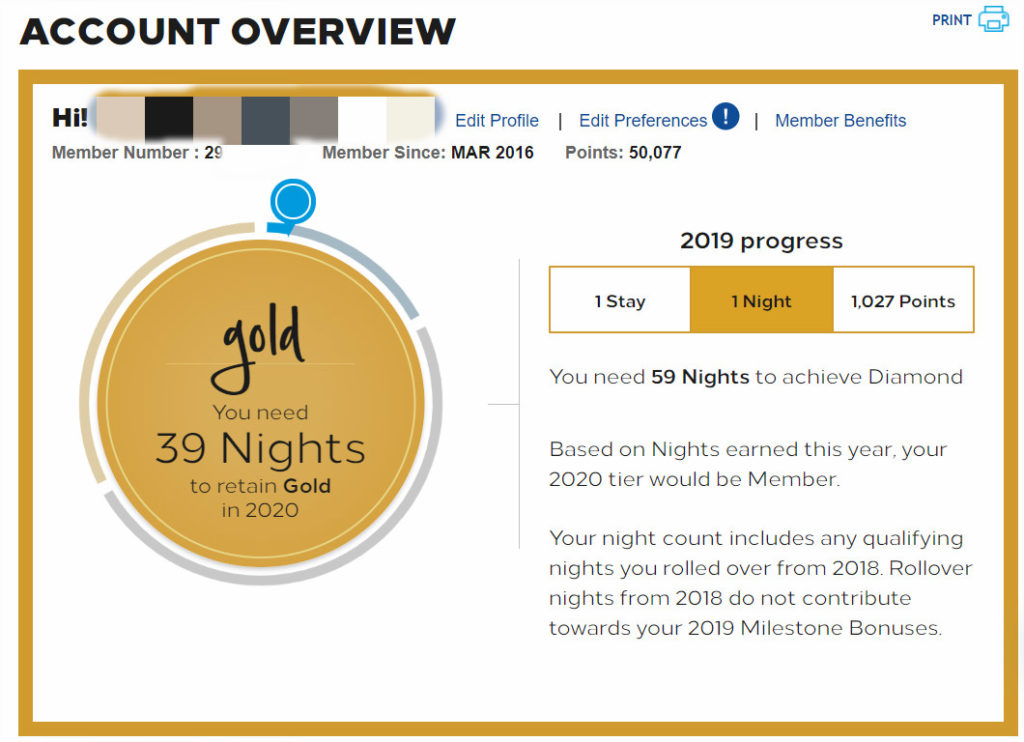Click the 39 Nights text in circle

pos(260,449)
